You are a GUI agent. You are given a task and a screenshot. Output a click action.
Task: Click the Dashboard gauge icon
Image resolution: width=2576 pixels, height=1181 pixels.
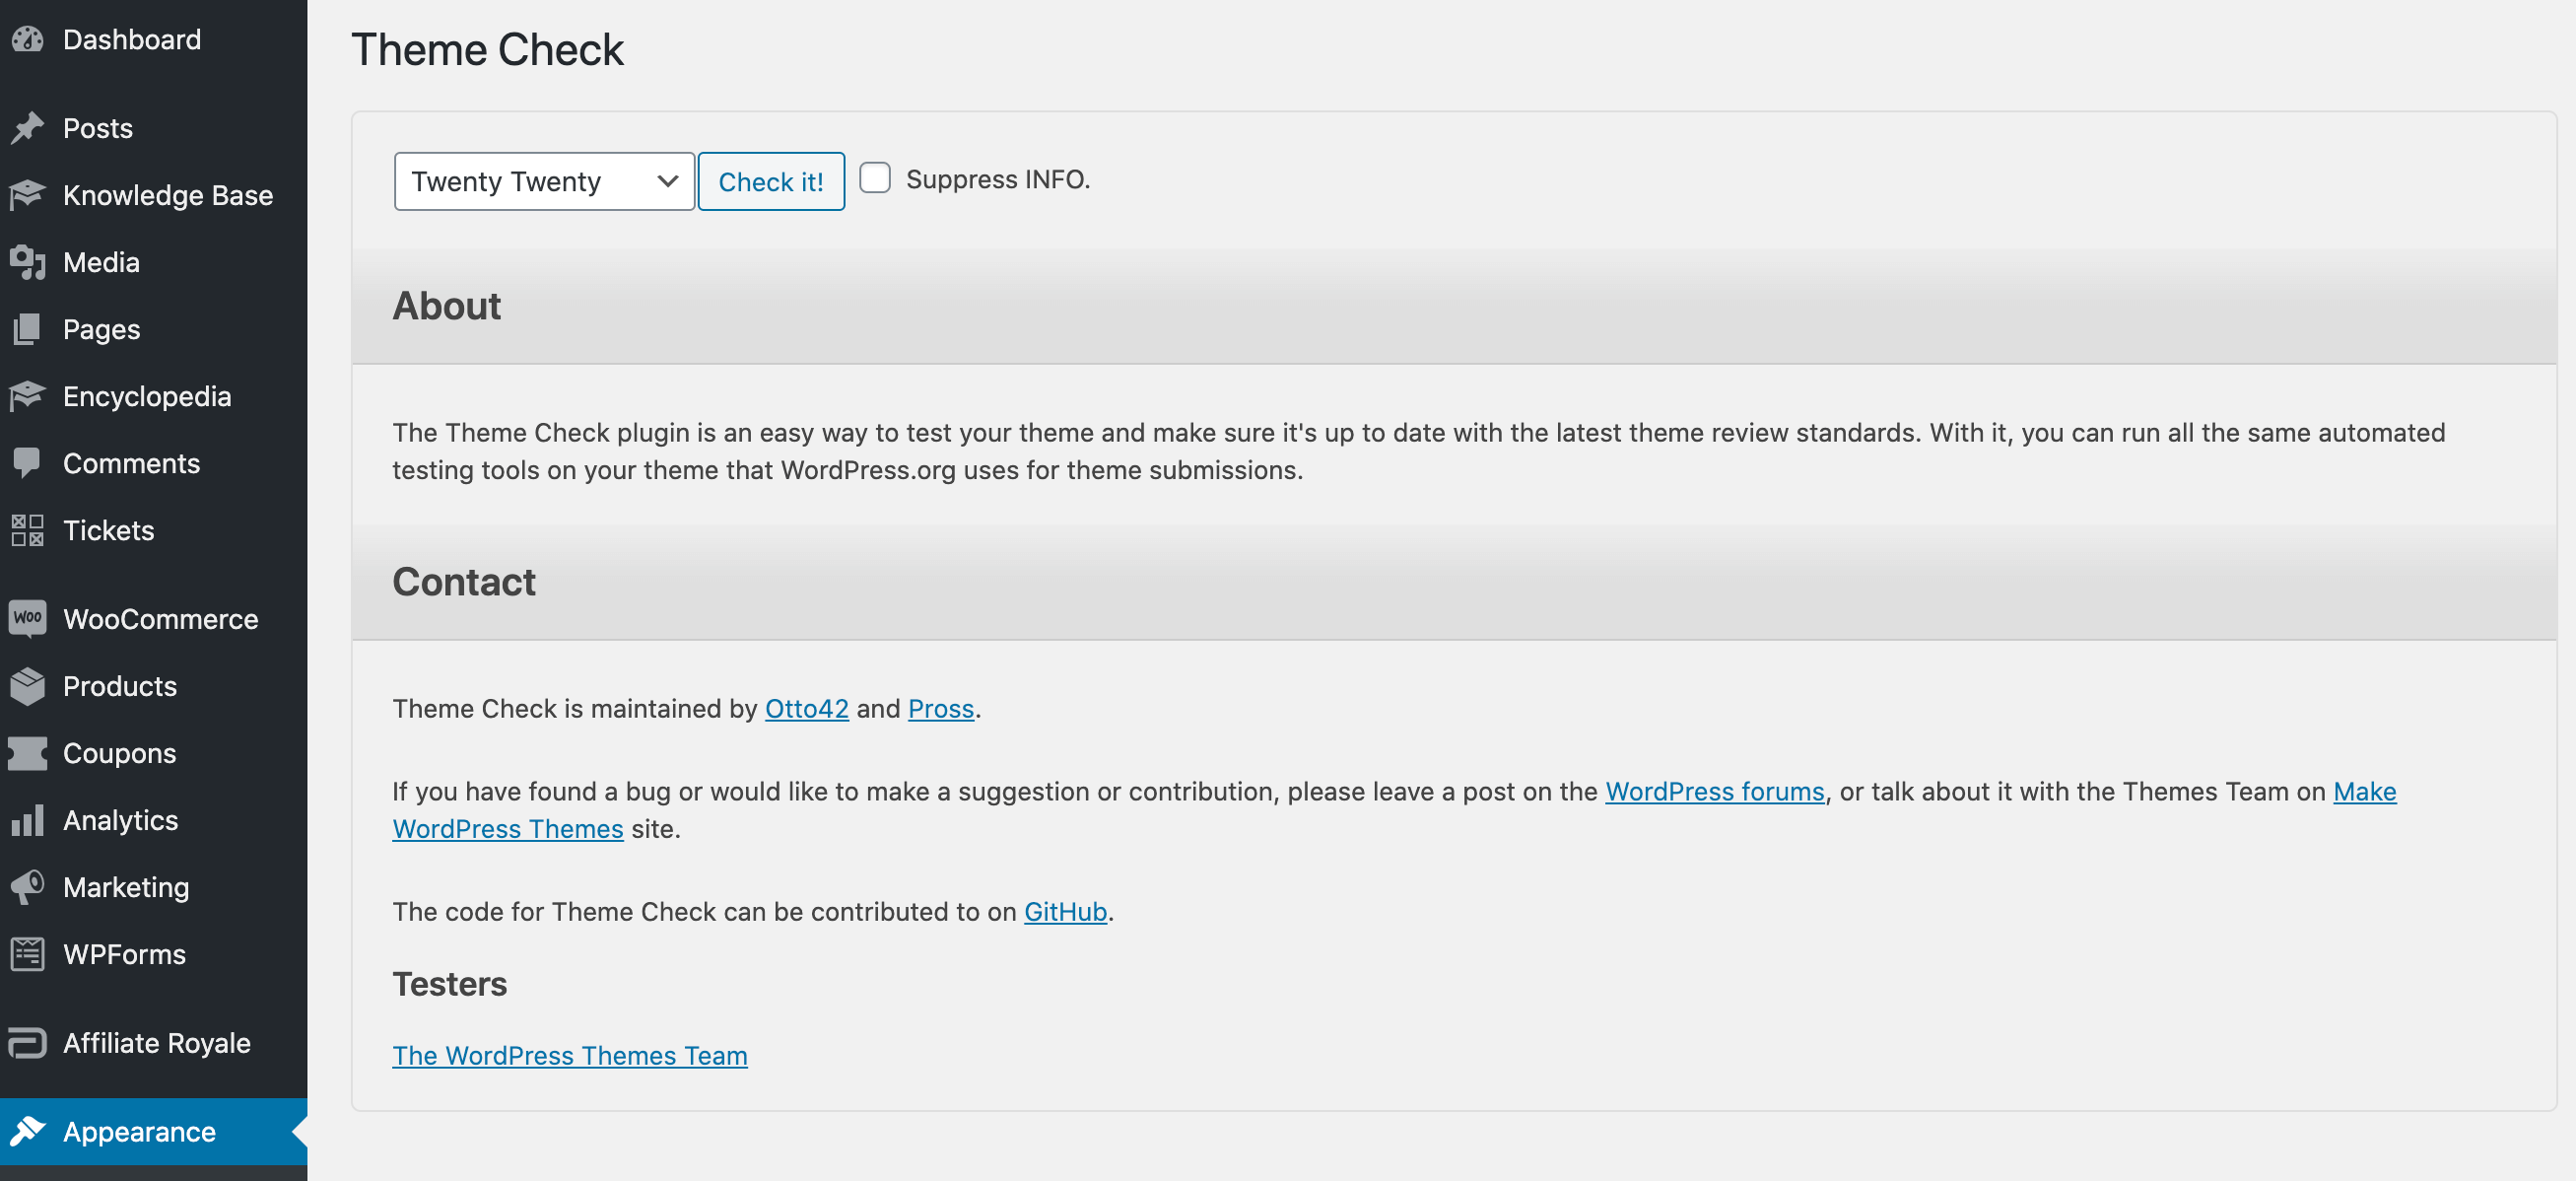tap(28, 40)
